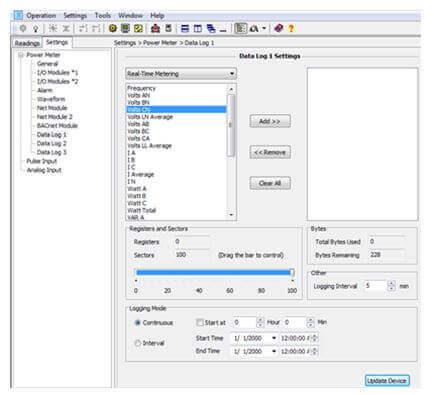434x395 pixels.
Task: Open the Window menu
Action: [x=130, y=16]
